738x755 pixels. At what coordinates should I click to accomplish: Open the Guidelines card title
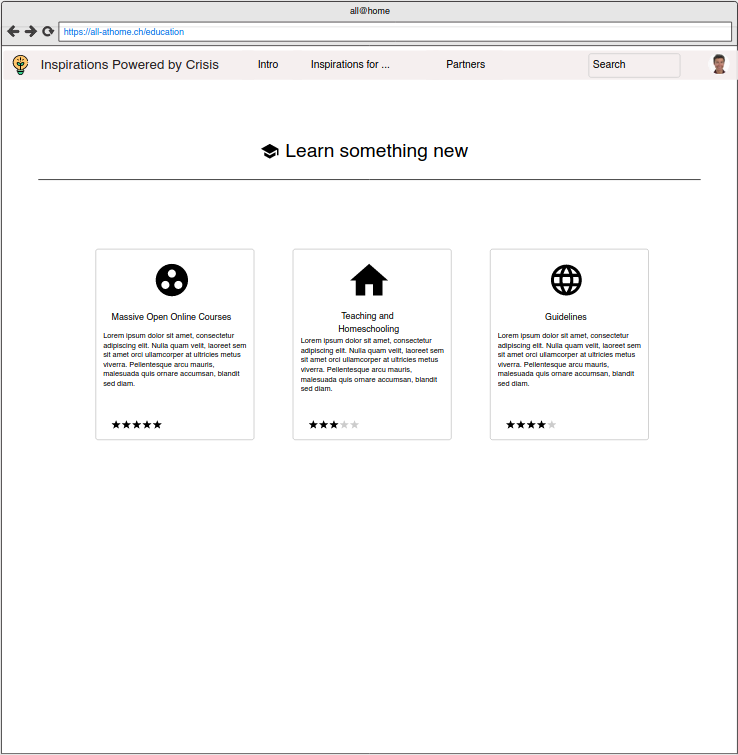point(566,317)
